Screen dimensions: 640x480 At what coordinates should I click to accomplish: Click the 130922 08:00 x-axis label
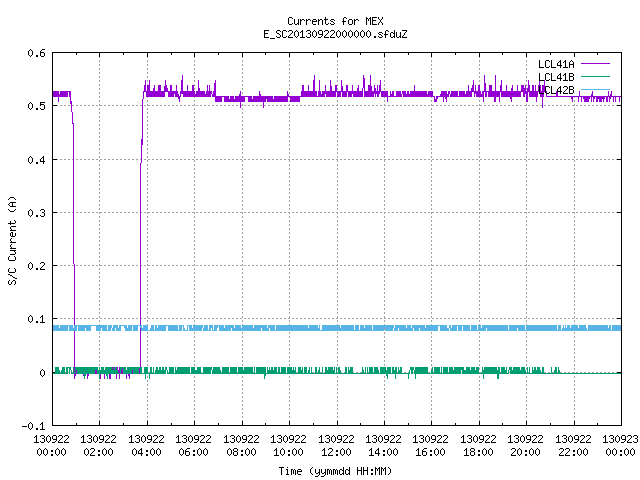(x=241, y=446)
